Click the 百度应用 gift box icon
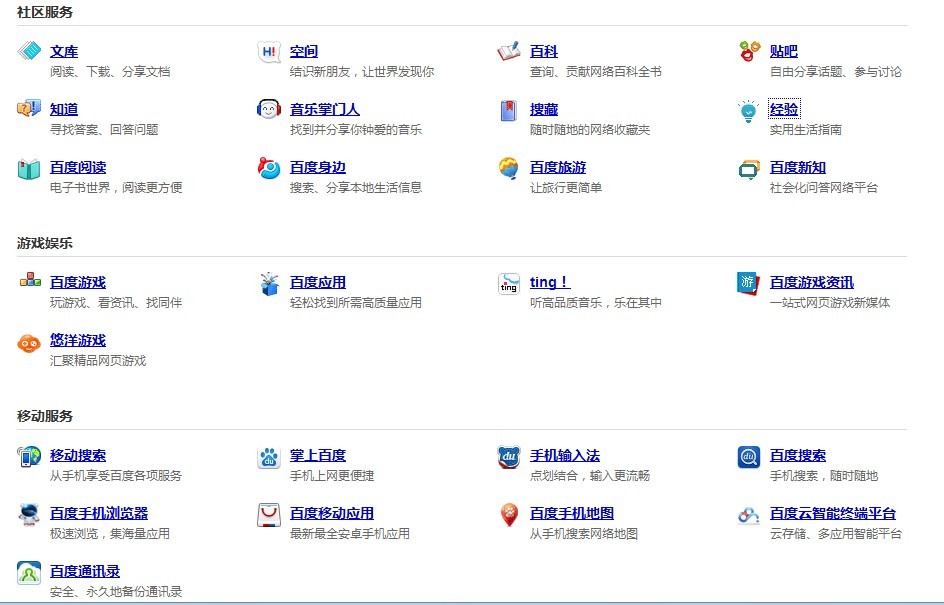Screen dimensions: 944x605 [269, 284]
